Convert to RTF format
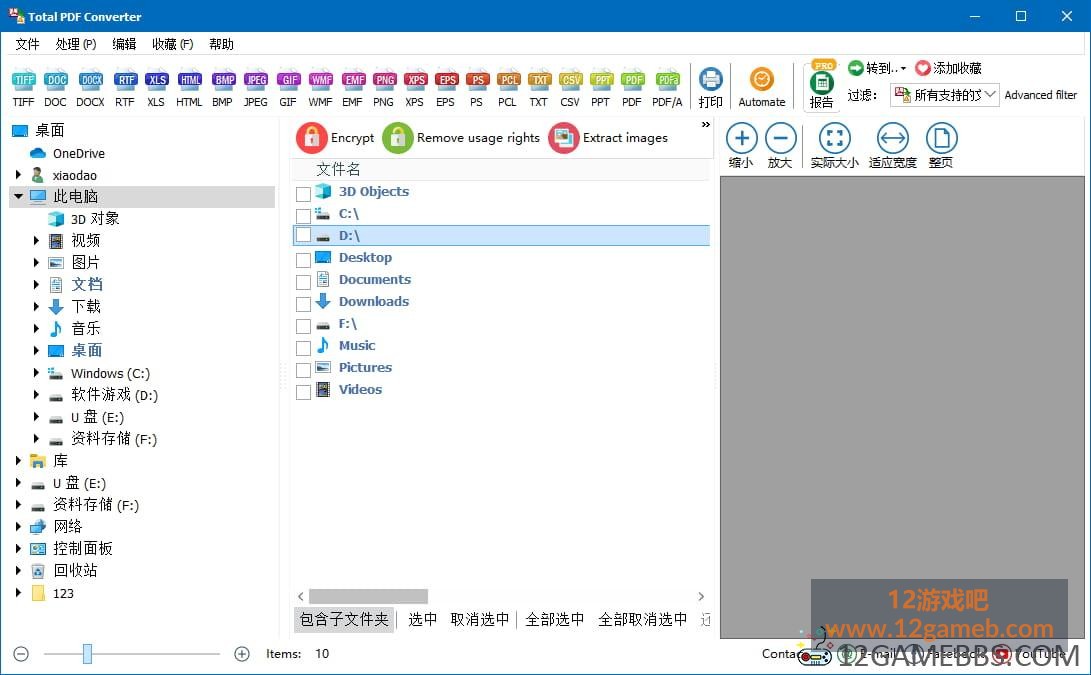 [125, 88]
